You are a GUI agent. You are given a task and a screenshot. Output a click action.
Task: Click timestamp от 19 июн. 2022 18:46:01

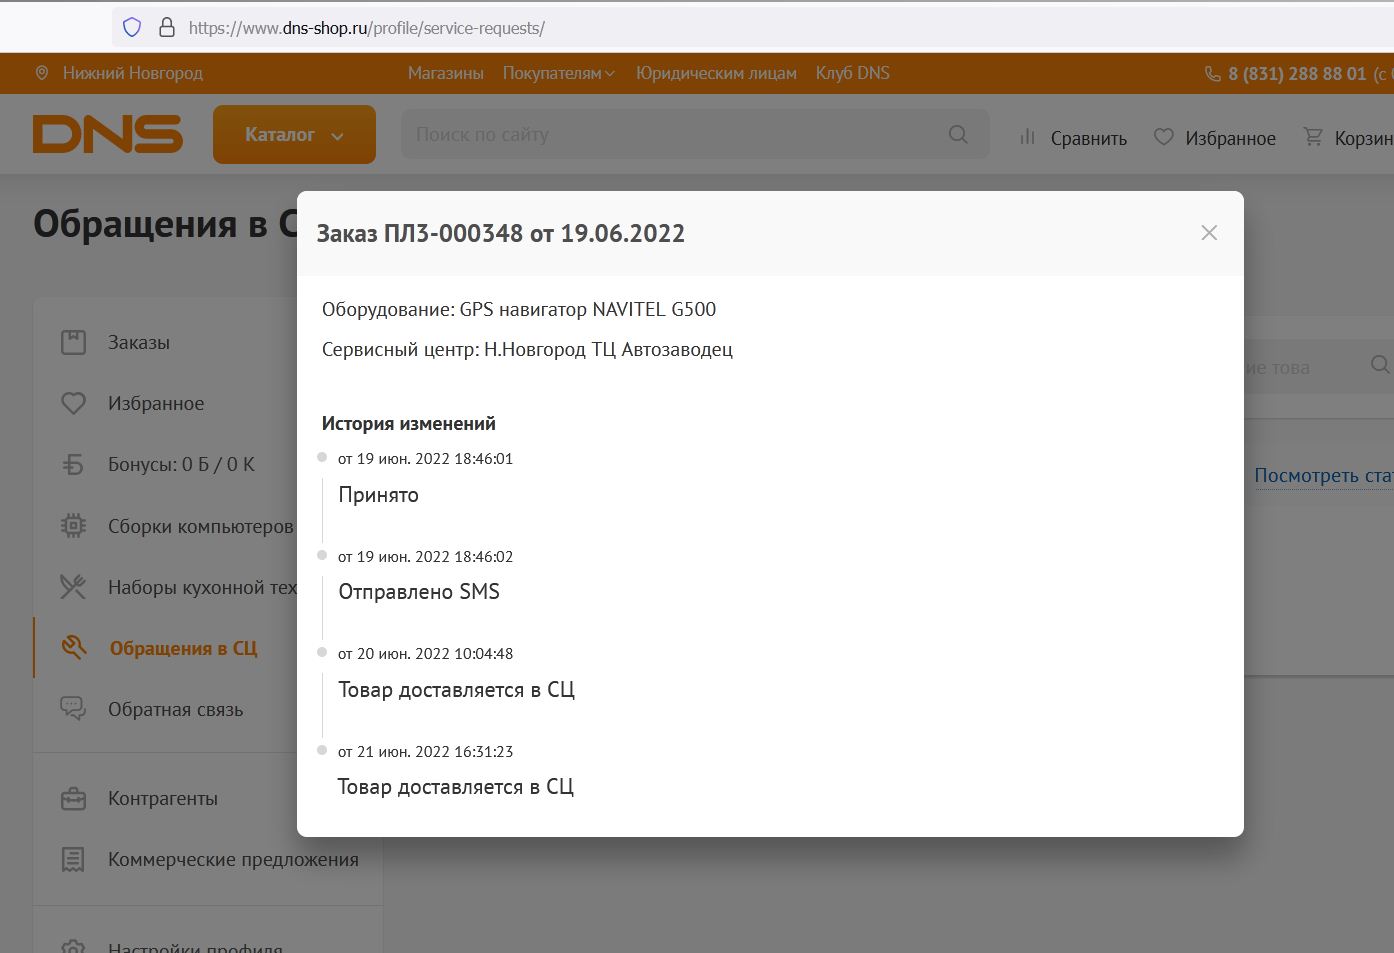point(425,459)
